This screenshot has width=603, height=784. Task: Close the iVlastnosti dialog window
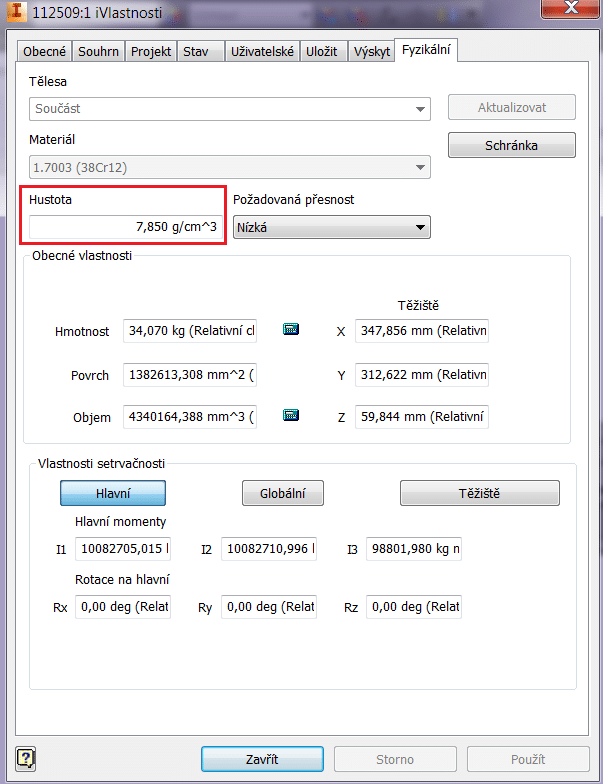click(x=570, y=8)
